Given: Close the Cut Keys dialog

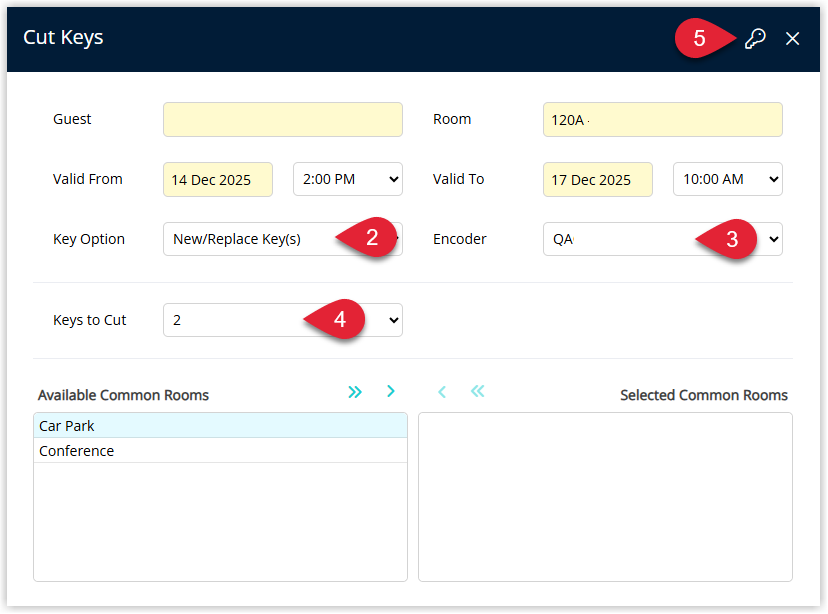Looking at the screenshot, I should tap(792, 39).
